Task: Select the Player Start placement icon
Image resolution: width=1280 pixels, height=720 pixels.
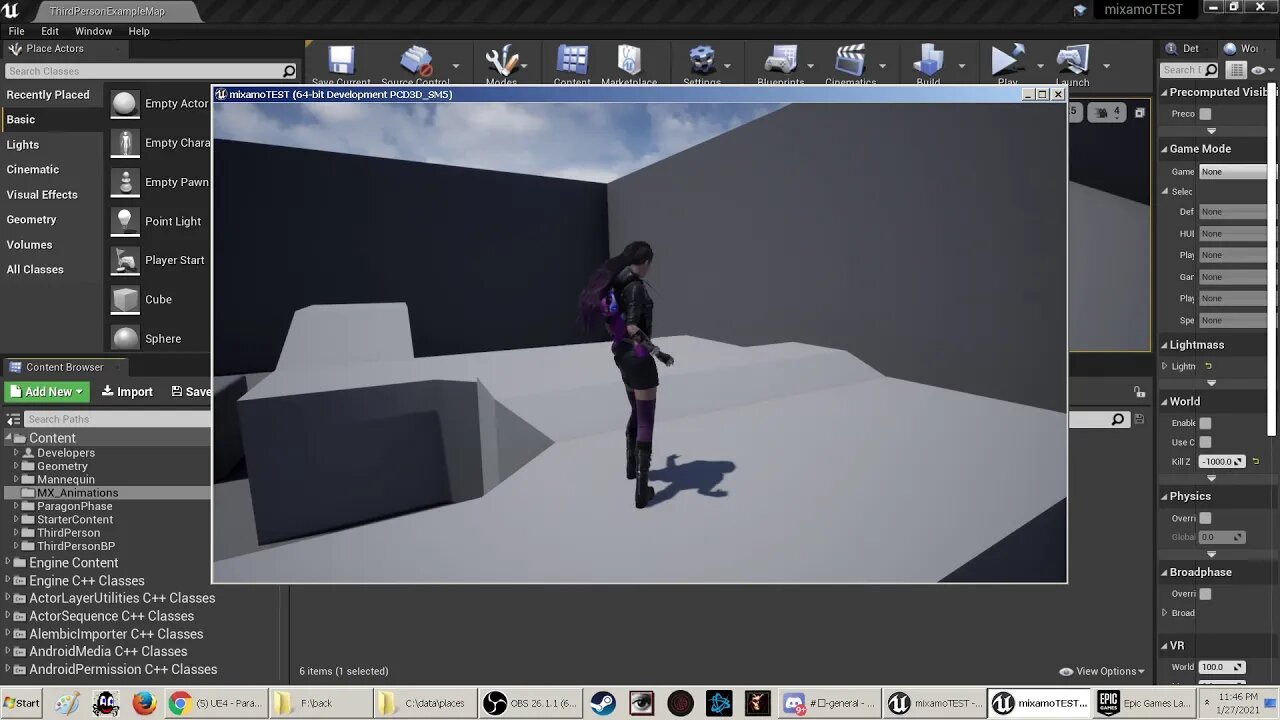Action: coord(125,260)
